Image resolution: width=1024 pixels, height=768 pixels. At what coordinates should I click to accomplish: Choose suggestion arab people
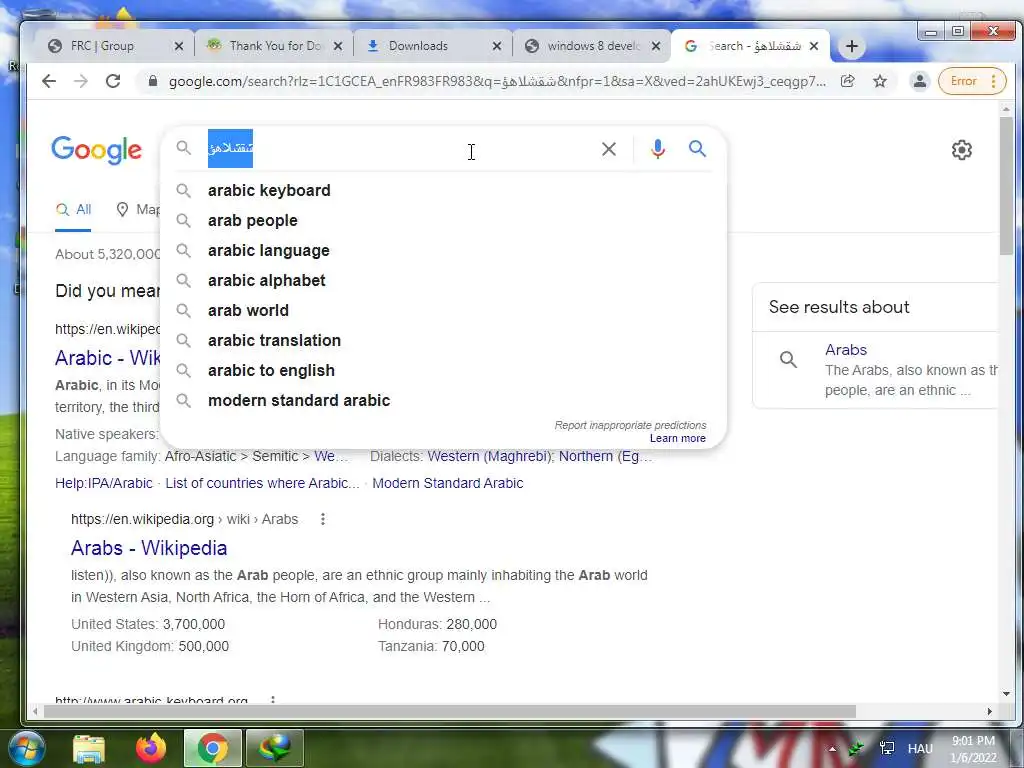443,220
